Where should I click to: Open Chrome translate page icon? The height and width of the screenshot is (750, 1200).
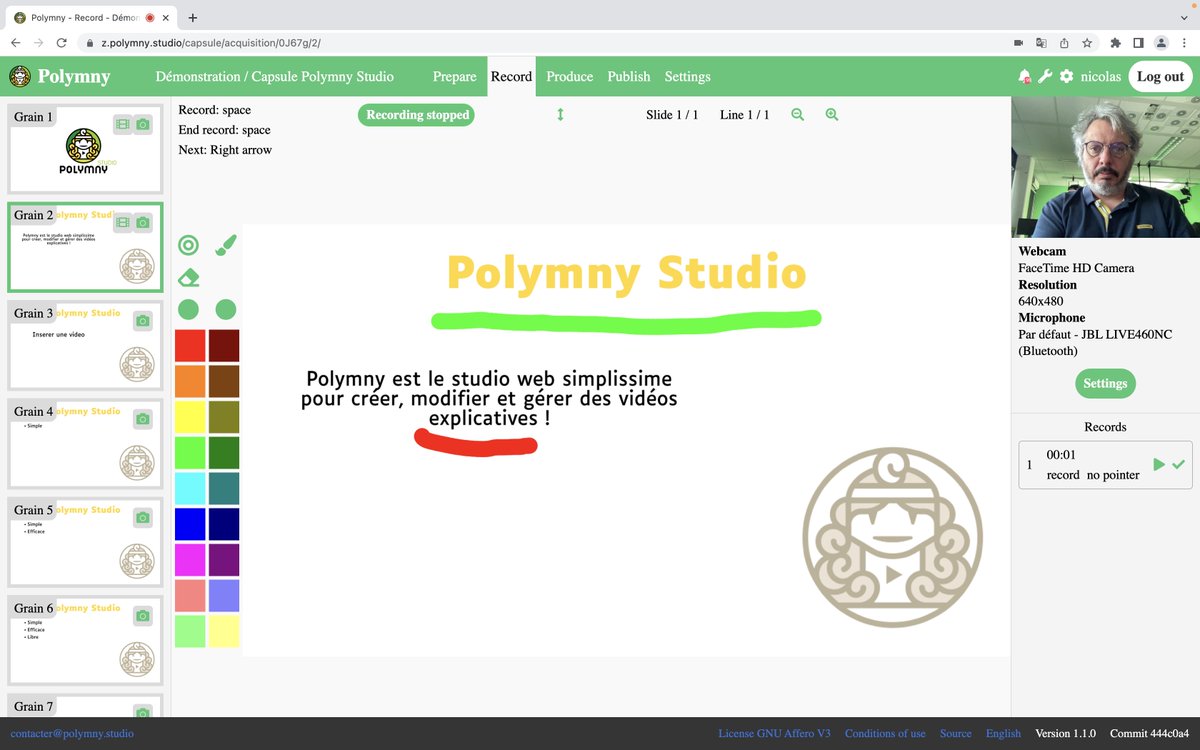(x=1041, y=43)
